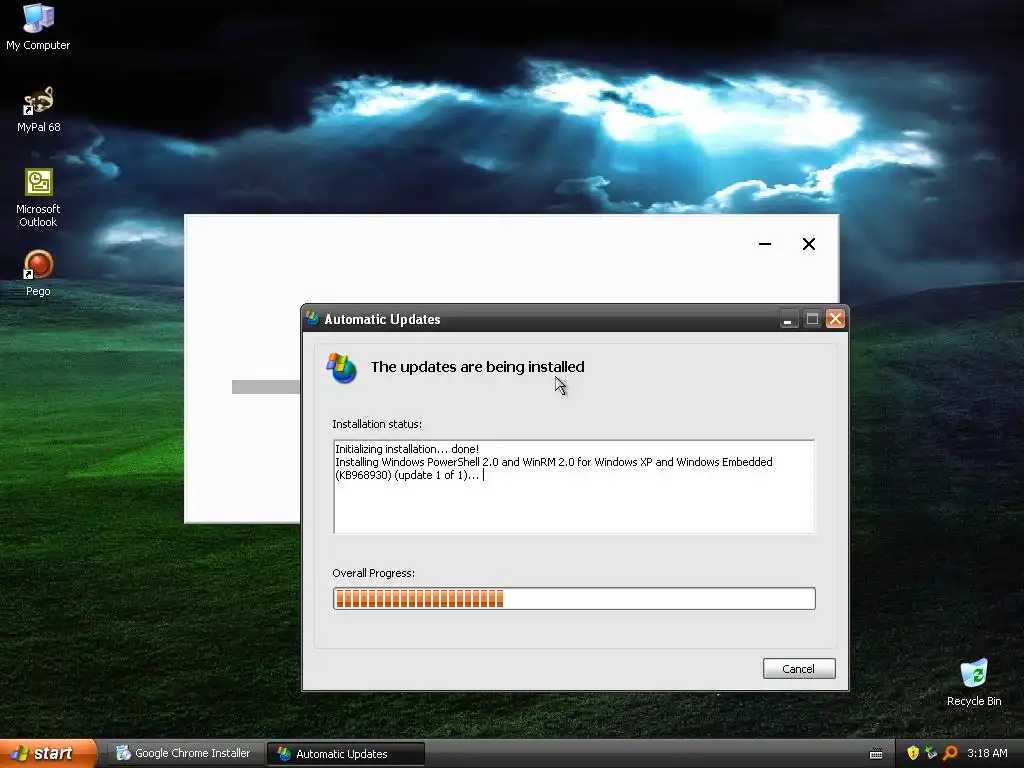The width and height of the screenshot is (1024, 768).
Task: Click the 3:18 AM taskbar clock
Action: (987, 753)
